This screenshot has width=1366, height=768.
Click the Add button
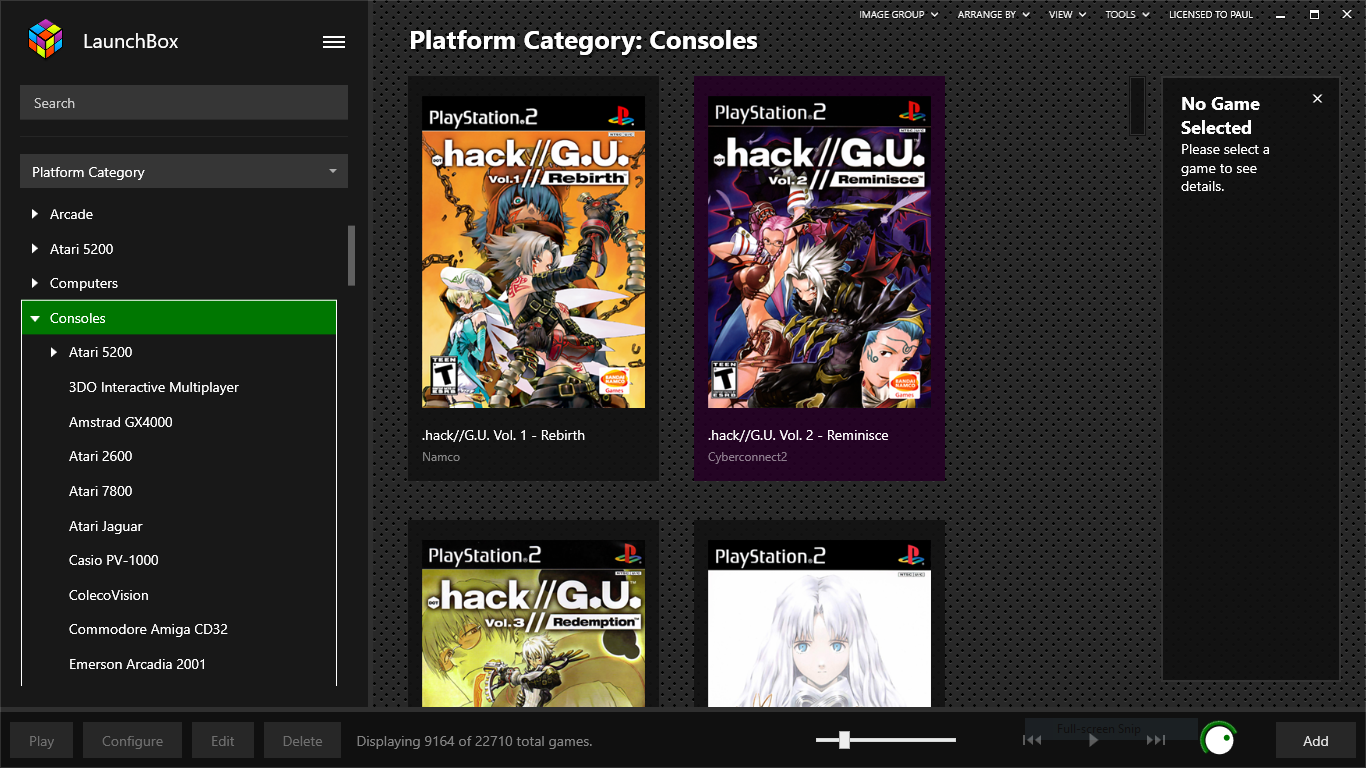[x=1316, y=741]
